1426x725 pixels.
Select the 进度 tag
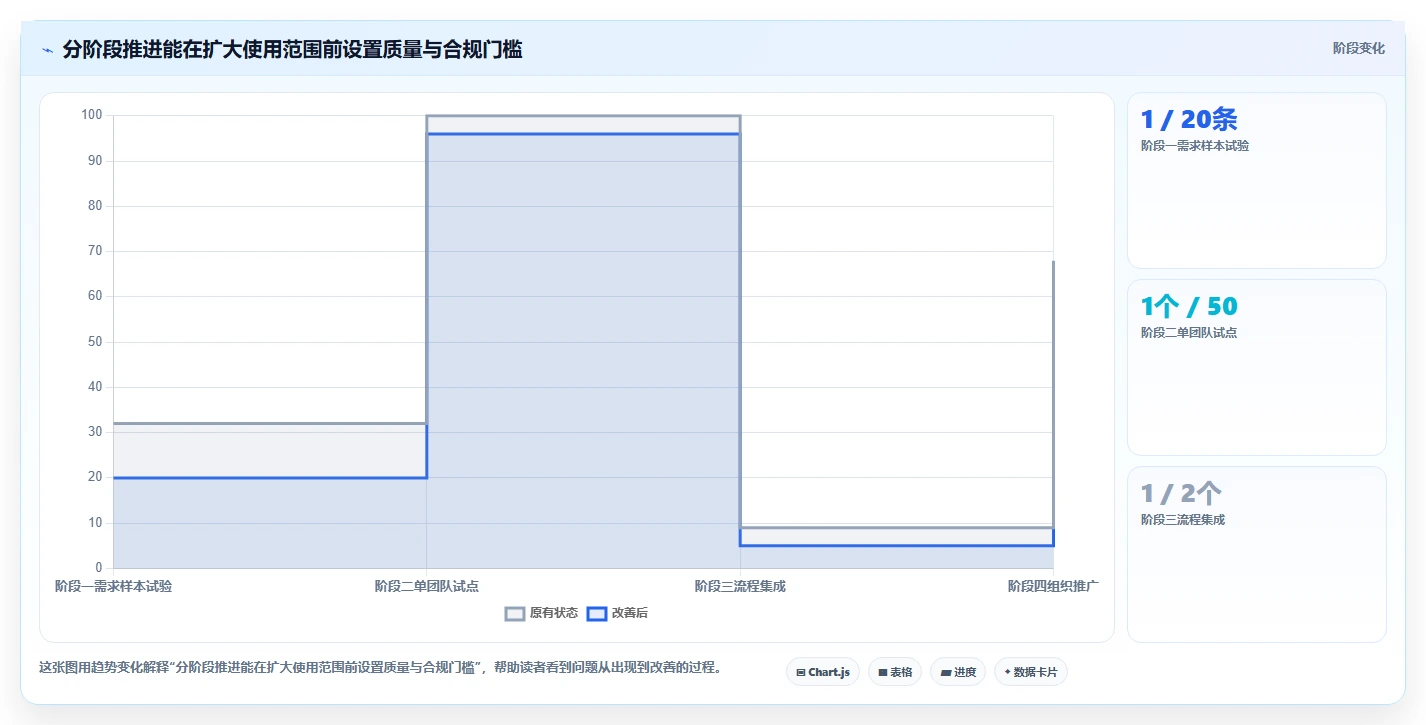(x=958, y=672)
